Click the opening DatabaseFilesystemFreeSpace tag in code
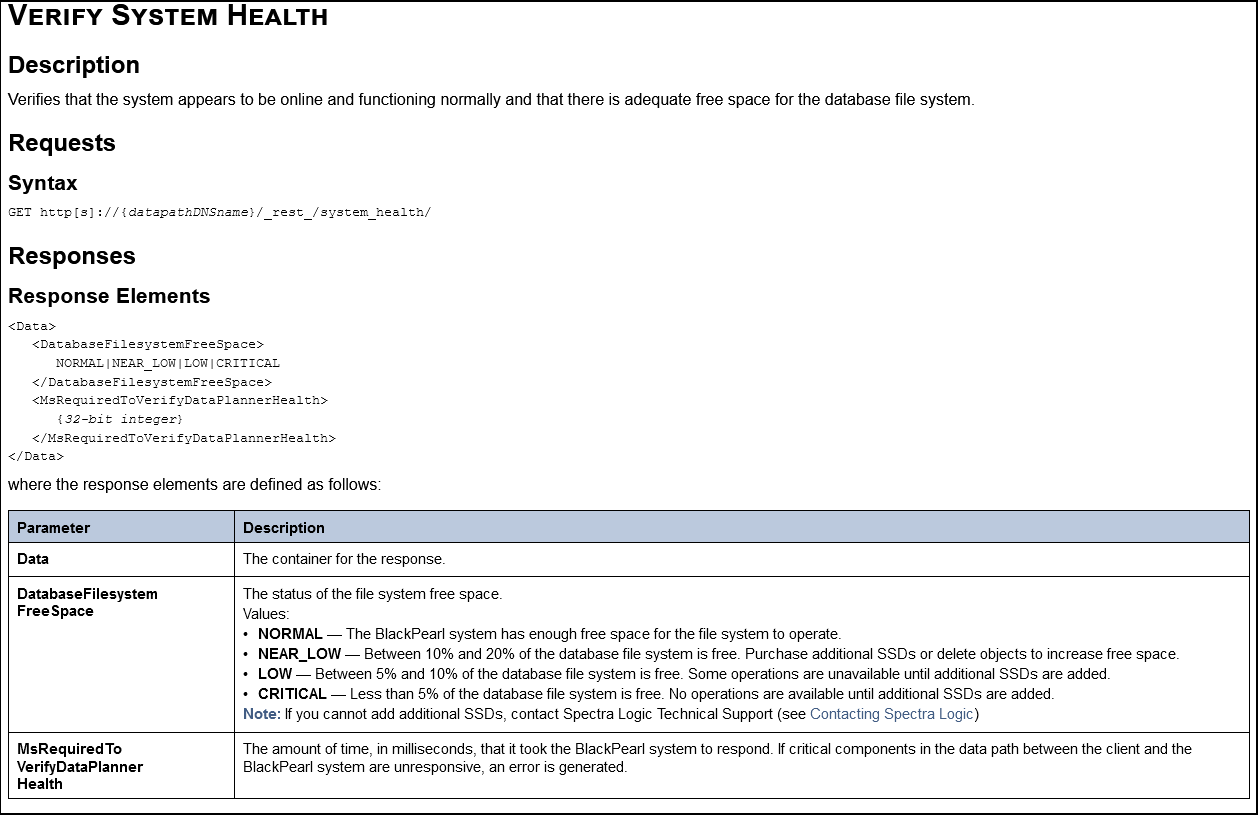The width and height of the screenshot is (1258, 815). [x=148, y=345]
